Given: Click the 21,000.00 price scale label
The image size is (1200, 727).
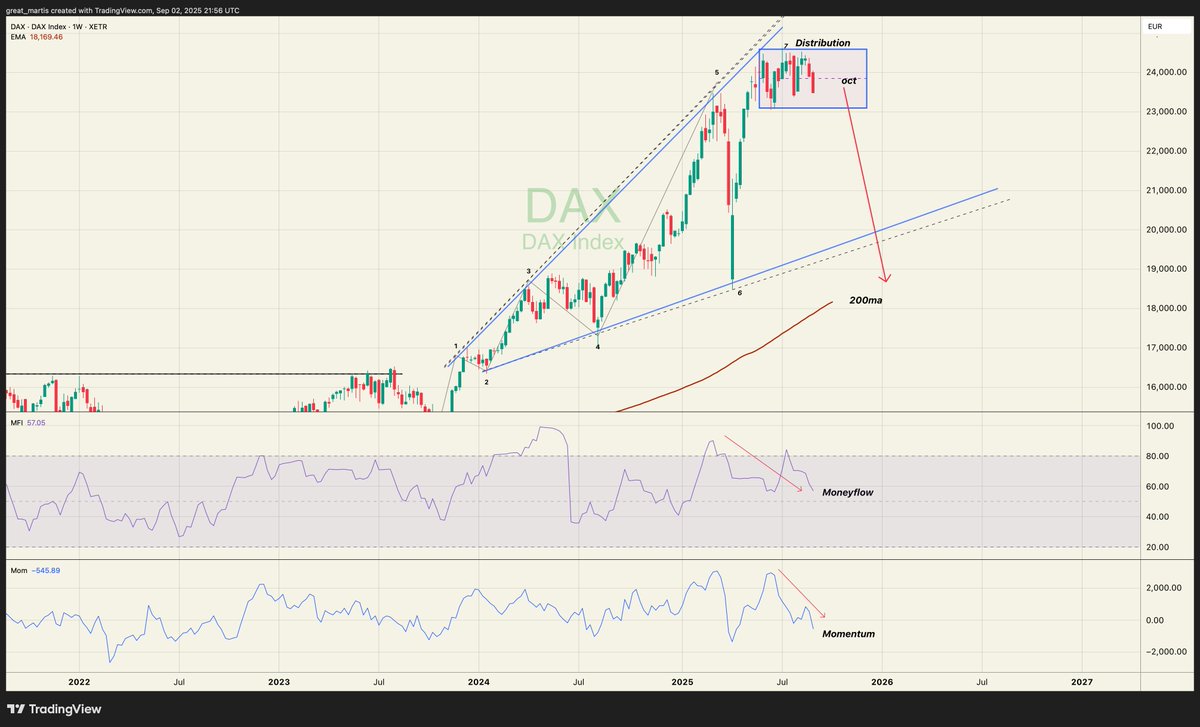Looking at the screenshot, I should (1165, 190).
